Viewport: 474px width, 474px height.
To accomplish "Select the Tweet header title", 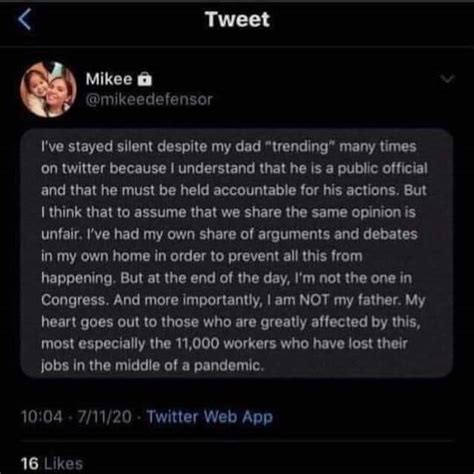I will click(x=237, y=19).
